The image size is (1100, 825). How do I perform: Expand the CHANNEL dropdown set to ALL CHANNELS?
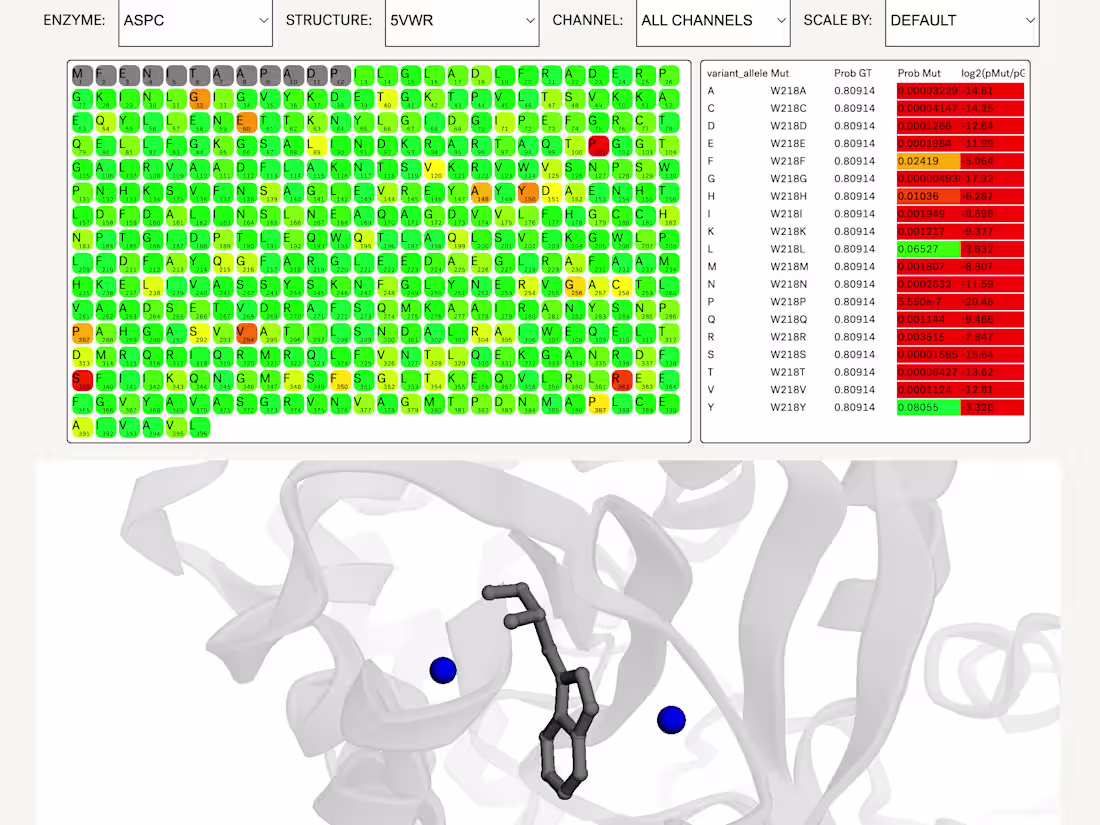point(712,20)
